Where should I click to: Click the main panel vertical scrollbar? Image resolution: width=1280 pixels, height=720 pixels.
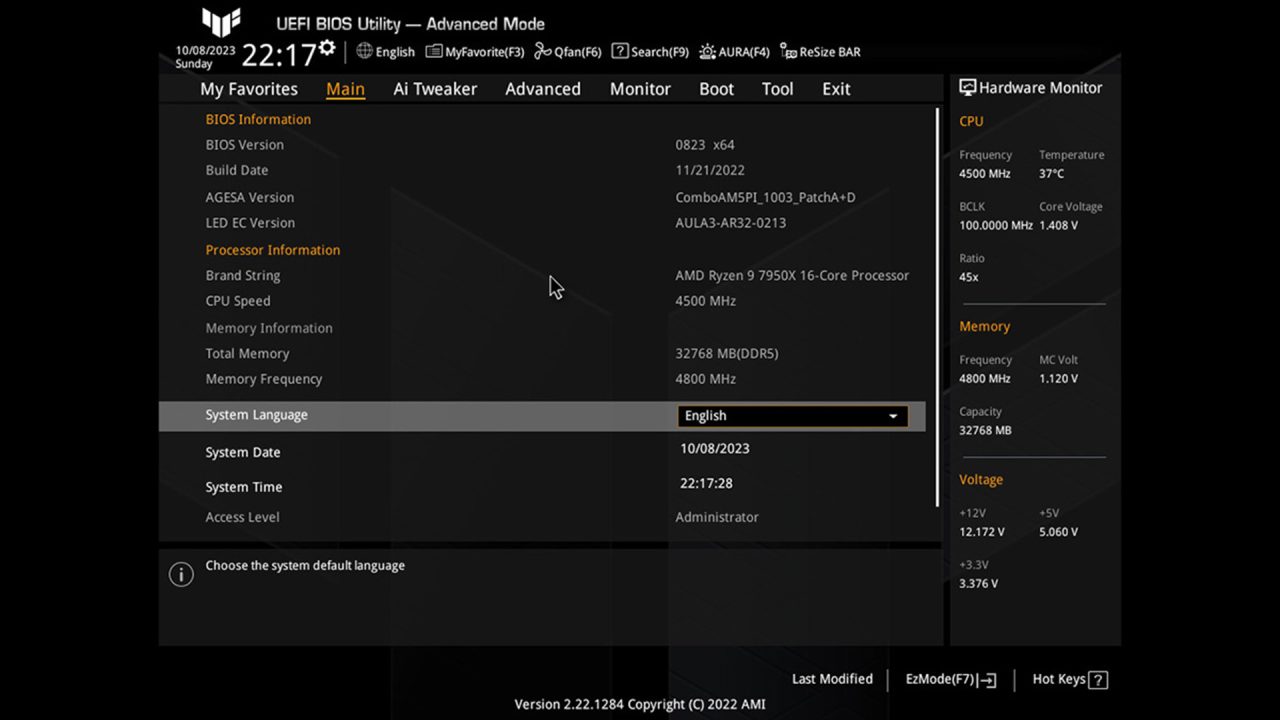tap(937, 307)
